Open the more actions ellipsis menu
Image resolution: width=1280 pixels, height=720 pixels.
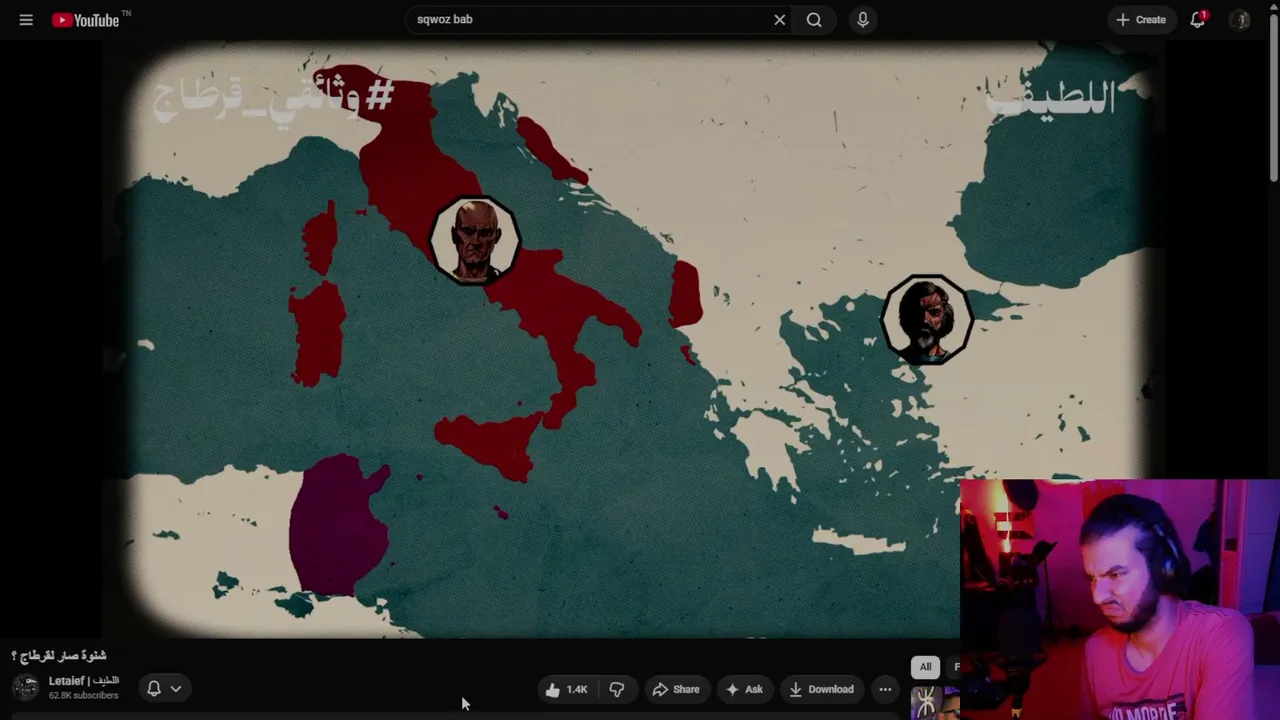point(885,689)
